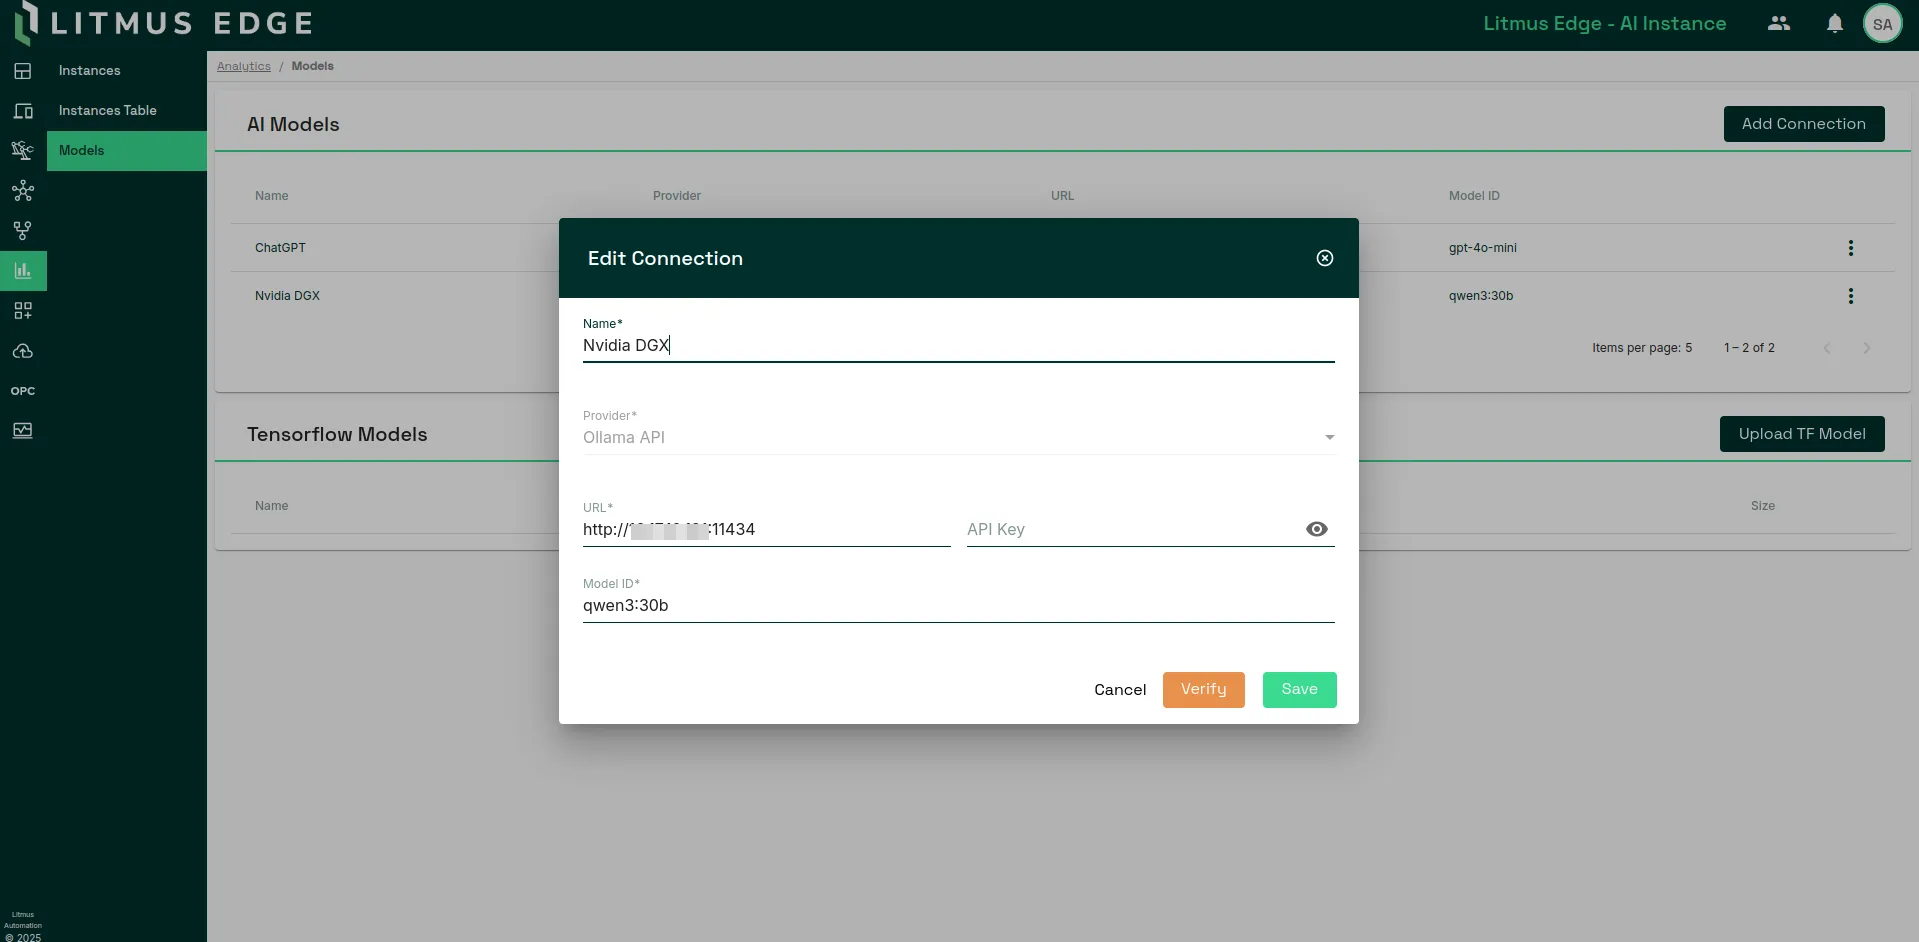Go to next page of AI Models
The height and width of the screenshot is (942, 1919).
tap(1867, 348)
